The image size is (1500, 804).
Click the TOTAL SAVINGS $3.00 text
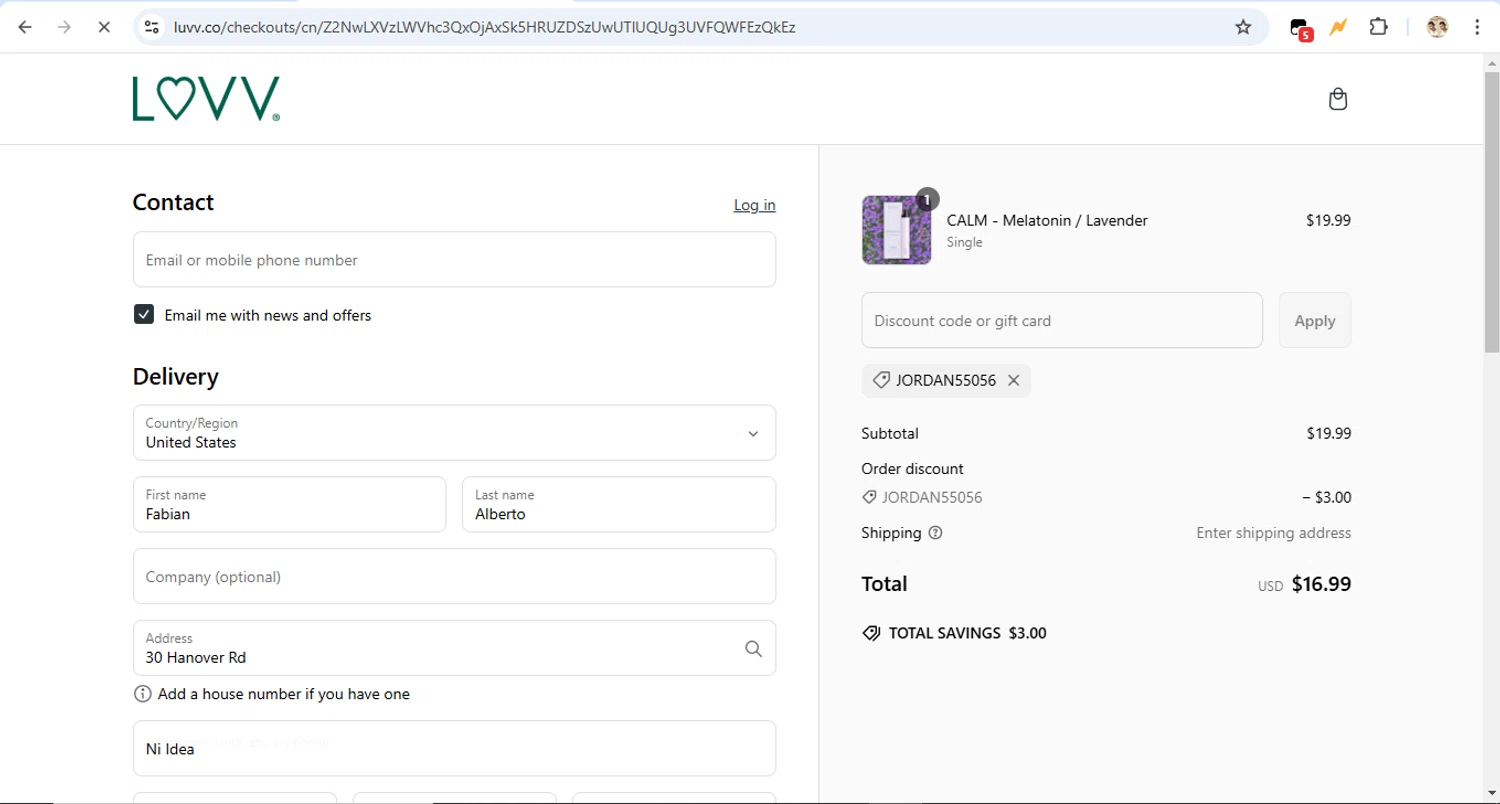point(967,633)
